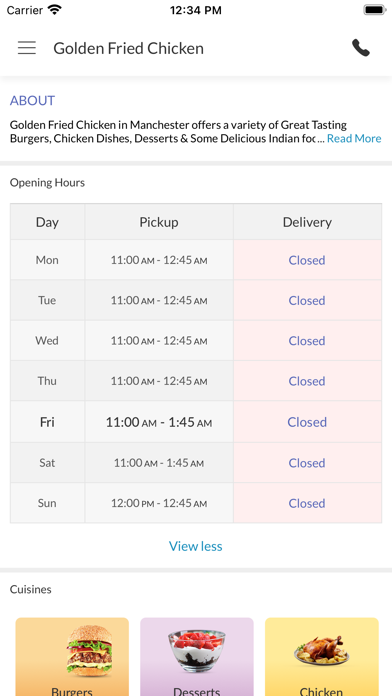Click the Delivery column header

pos(307,222)
